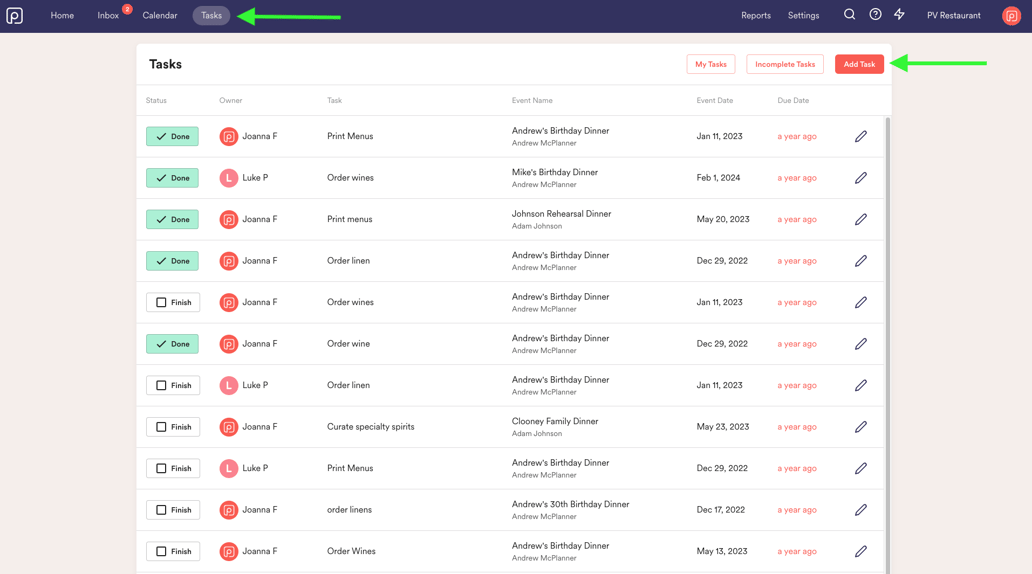Finish Luke P's Order linen task
1032x574 pixels.
click(x=173, y=385)
